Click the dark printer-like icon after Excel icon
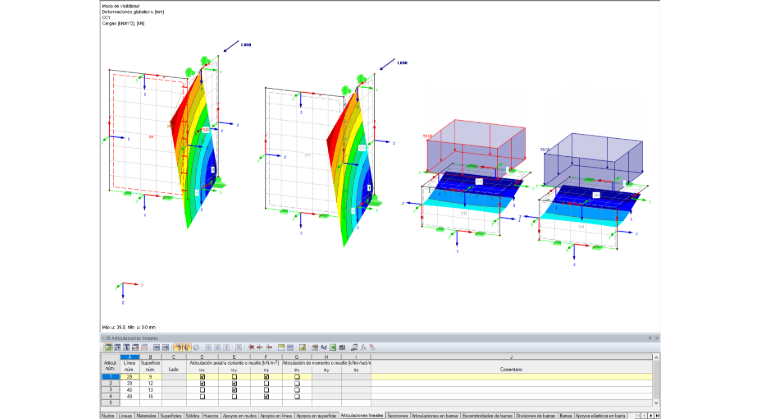This screenshot has width=760, height=419. point(342,347)
